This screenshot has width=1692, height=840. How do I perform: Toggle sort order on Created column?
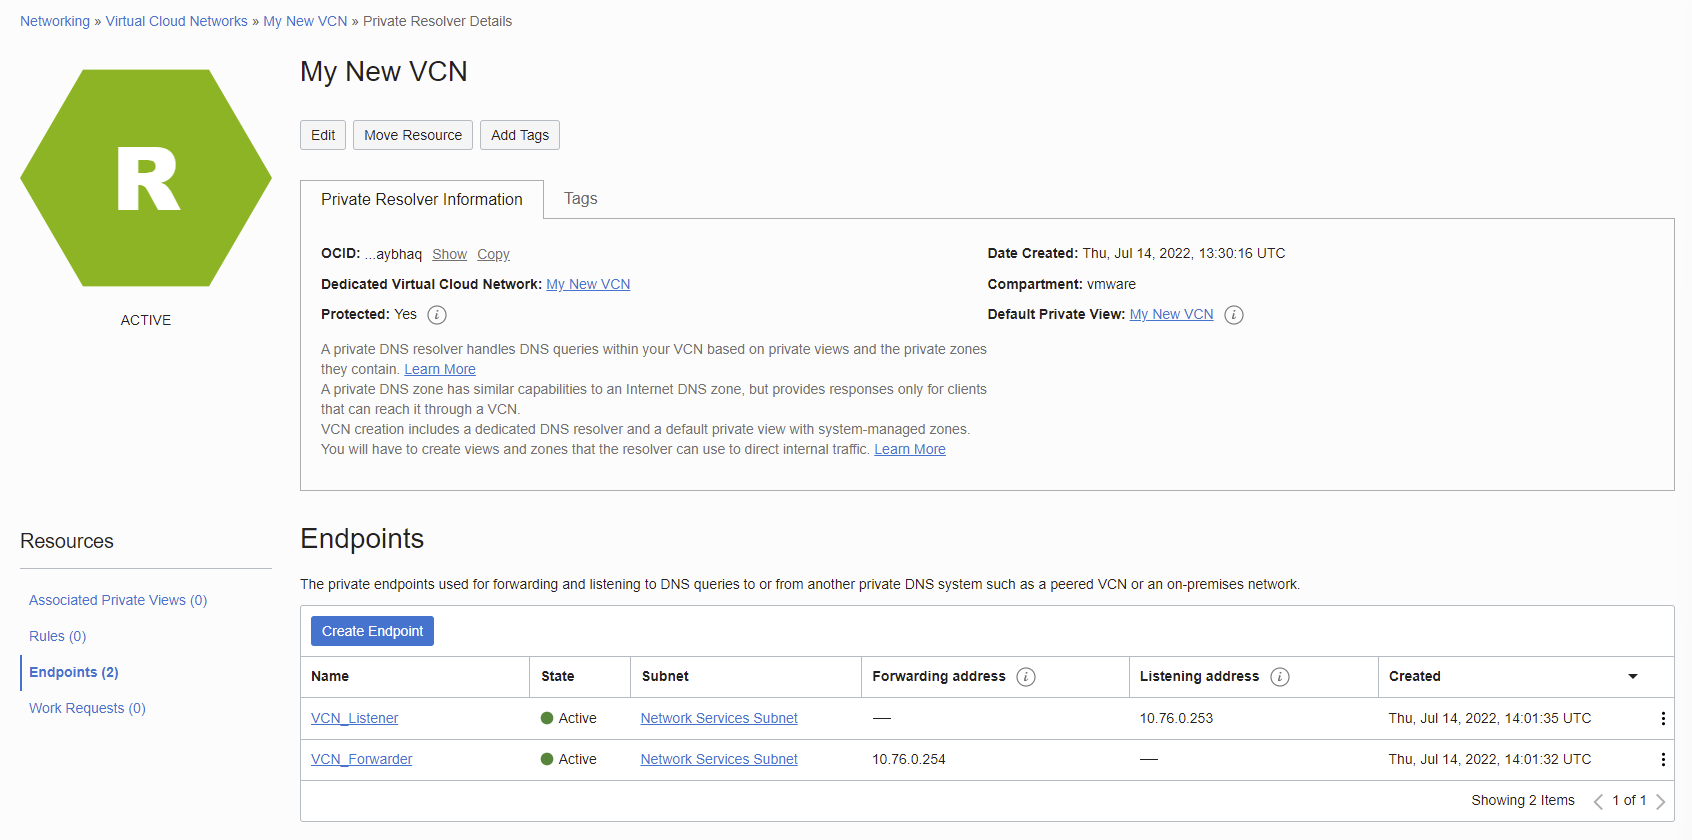pyautogui.click(x=1633, y=677)
